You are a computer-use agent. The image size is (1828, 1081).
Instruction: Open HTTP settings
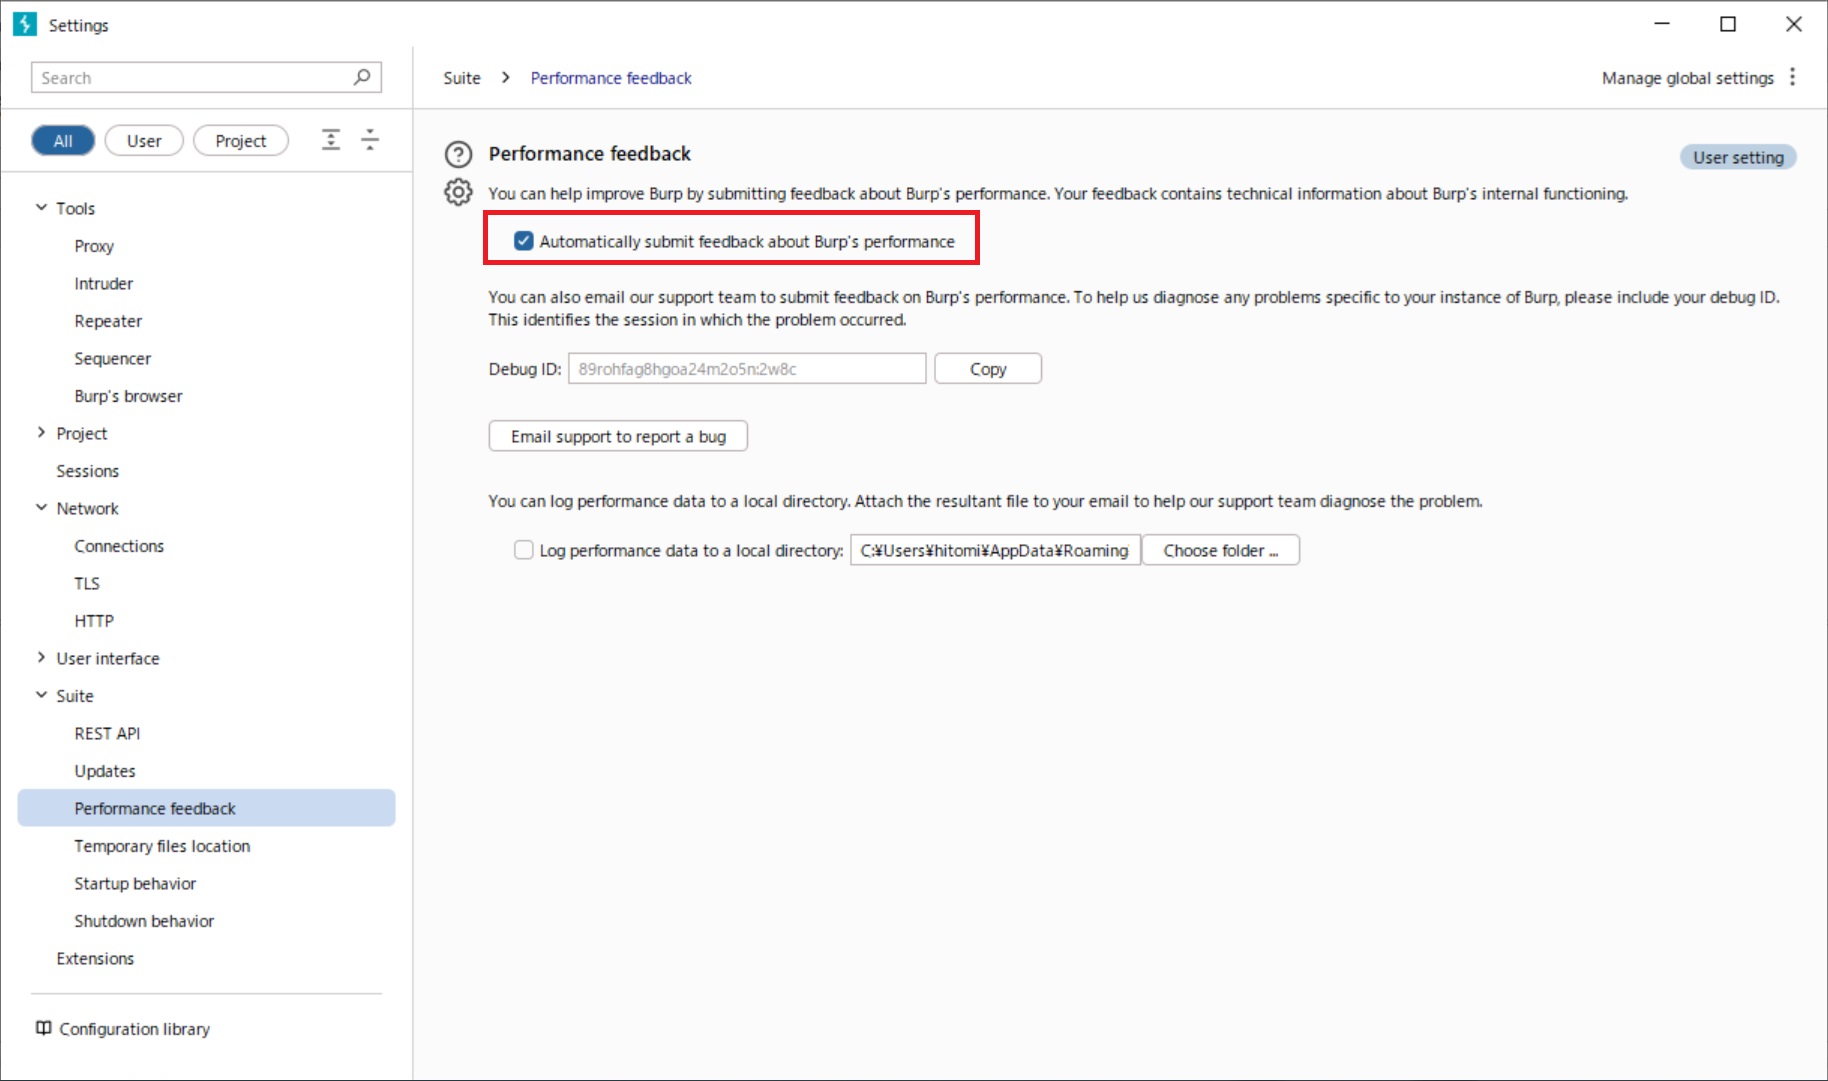click(94, 621)
